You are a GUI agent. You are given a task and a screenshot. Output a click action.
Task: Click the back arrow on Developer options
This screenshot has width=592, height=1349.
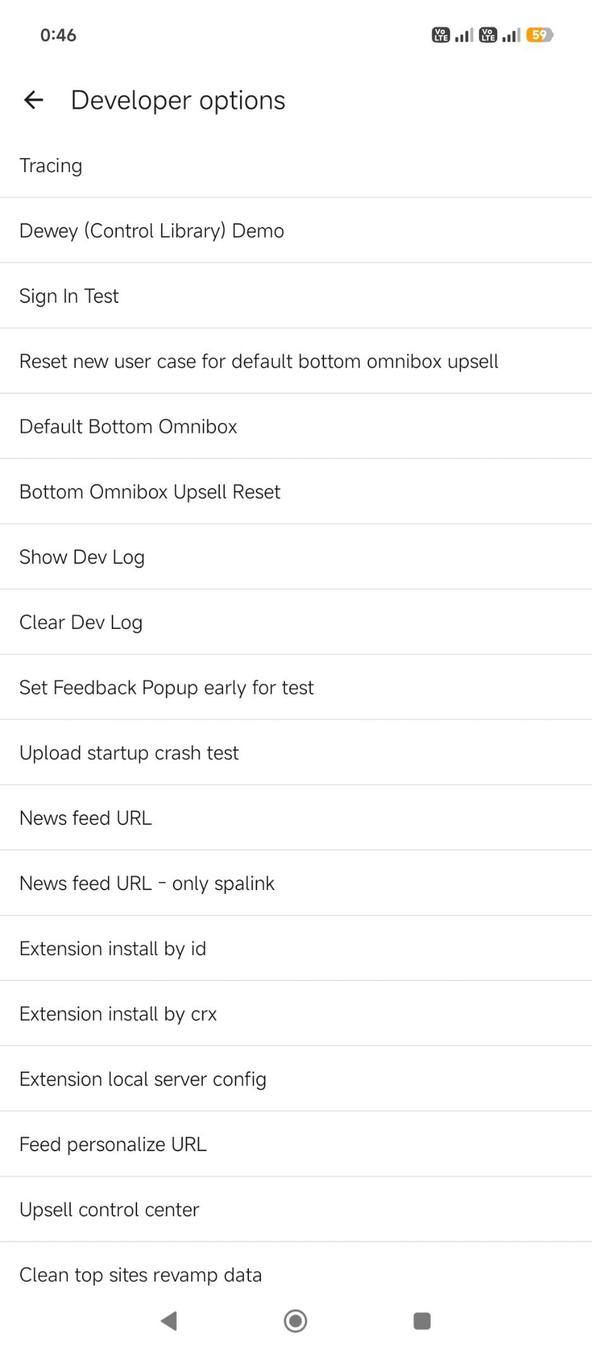[33, 100]
